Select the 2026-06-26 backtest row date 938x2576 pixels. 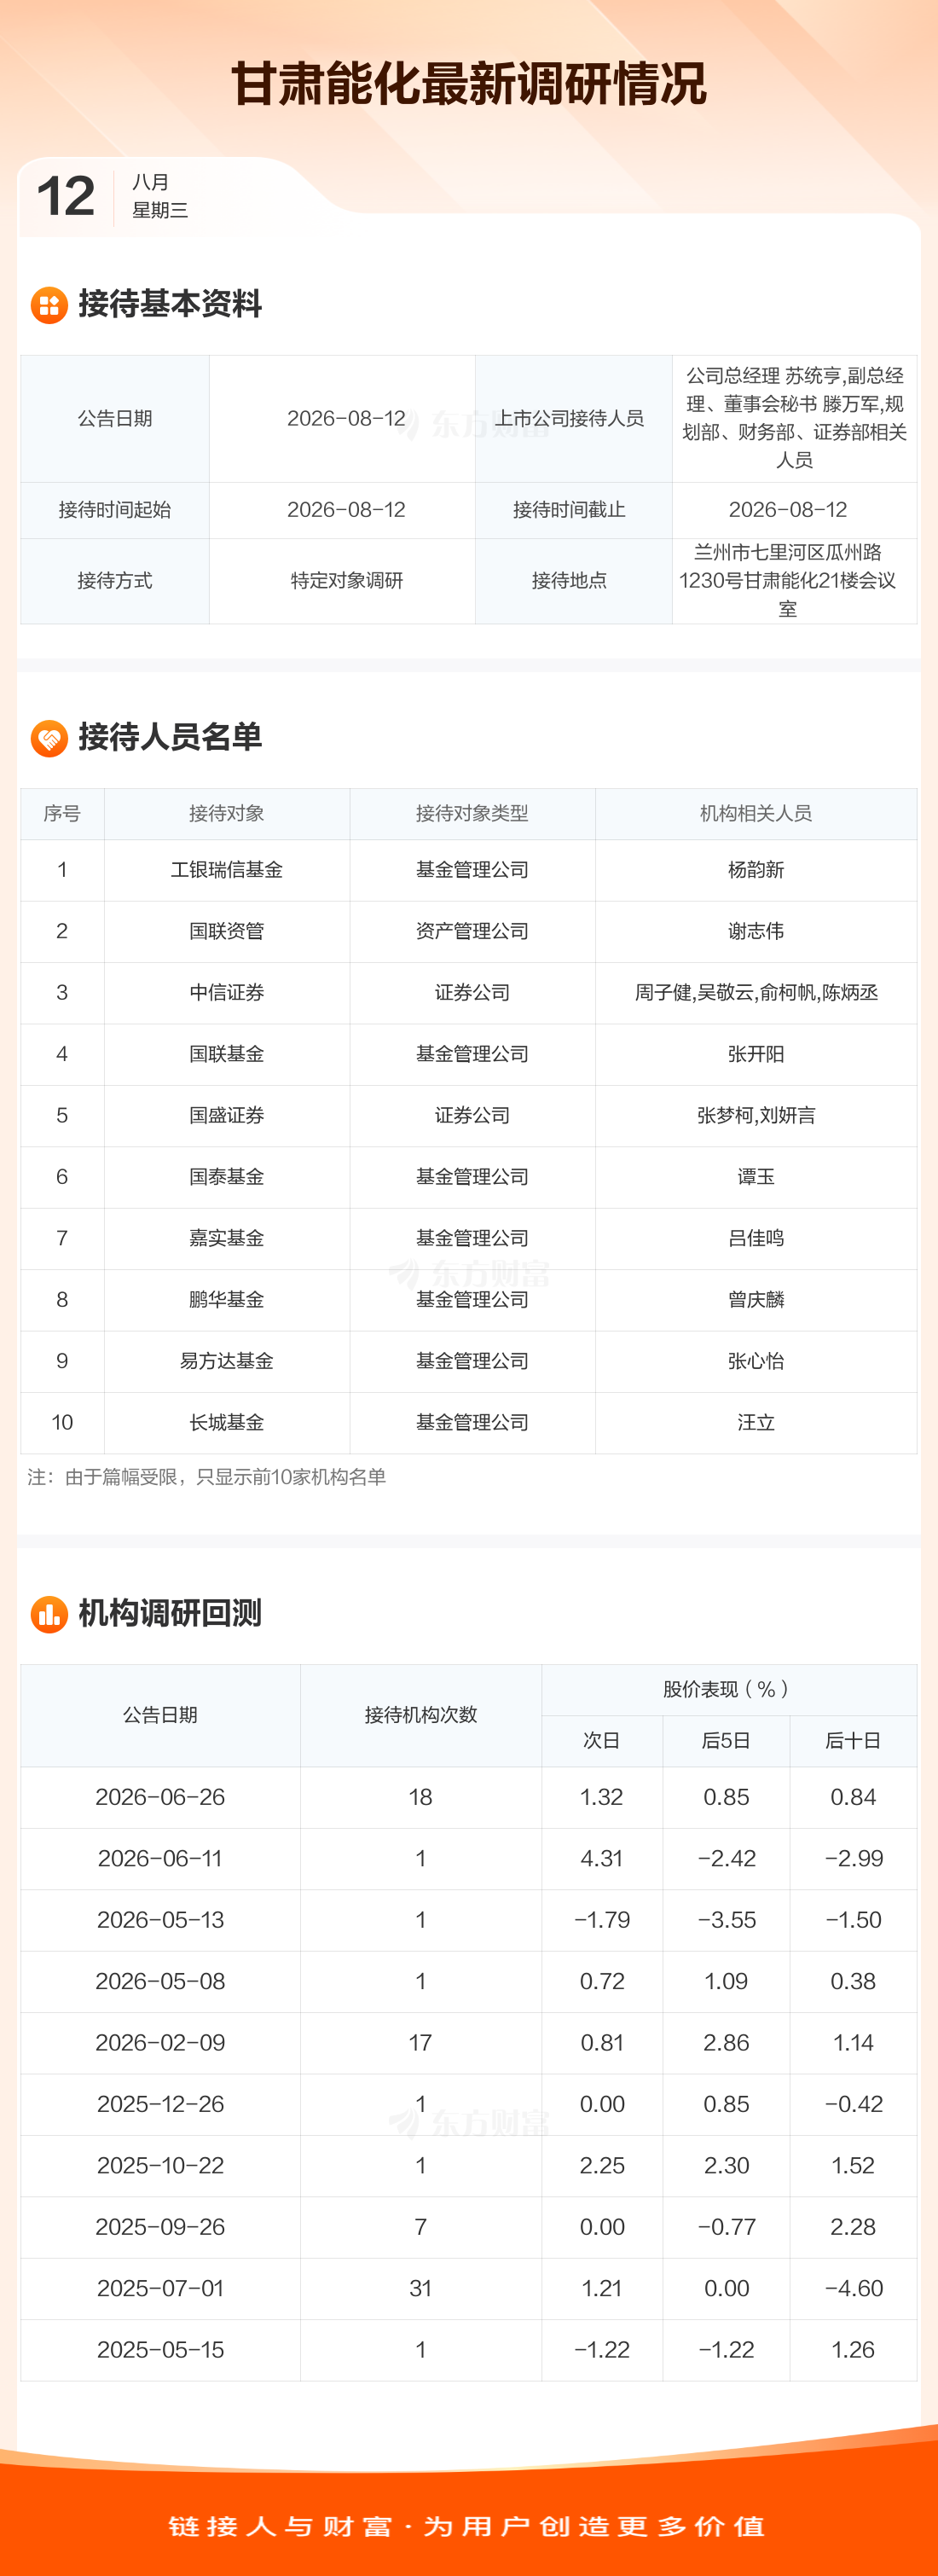point(160,1797)
